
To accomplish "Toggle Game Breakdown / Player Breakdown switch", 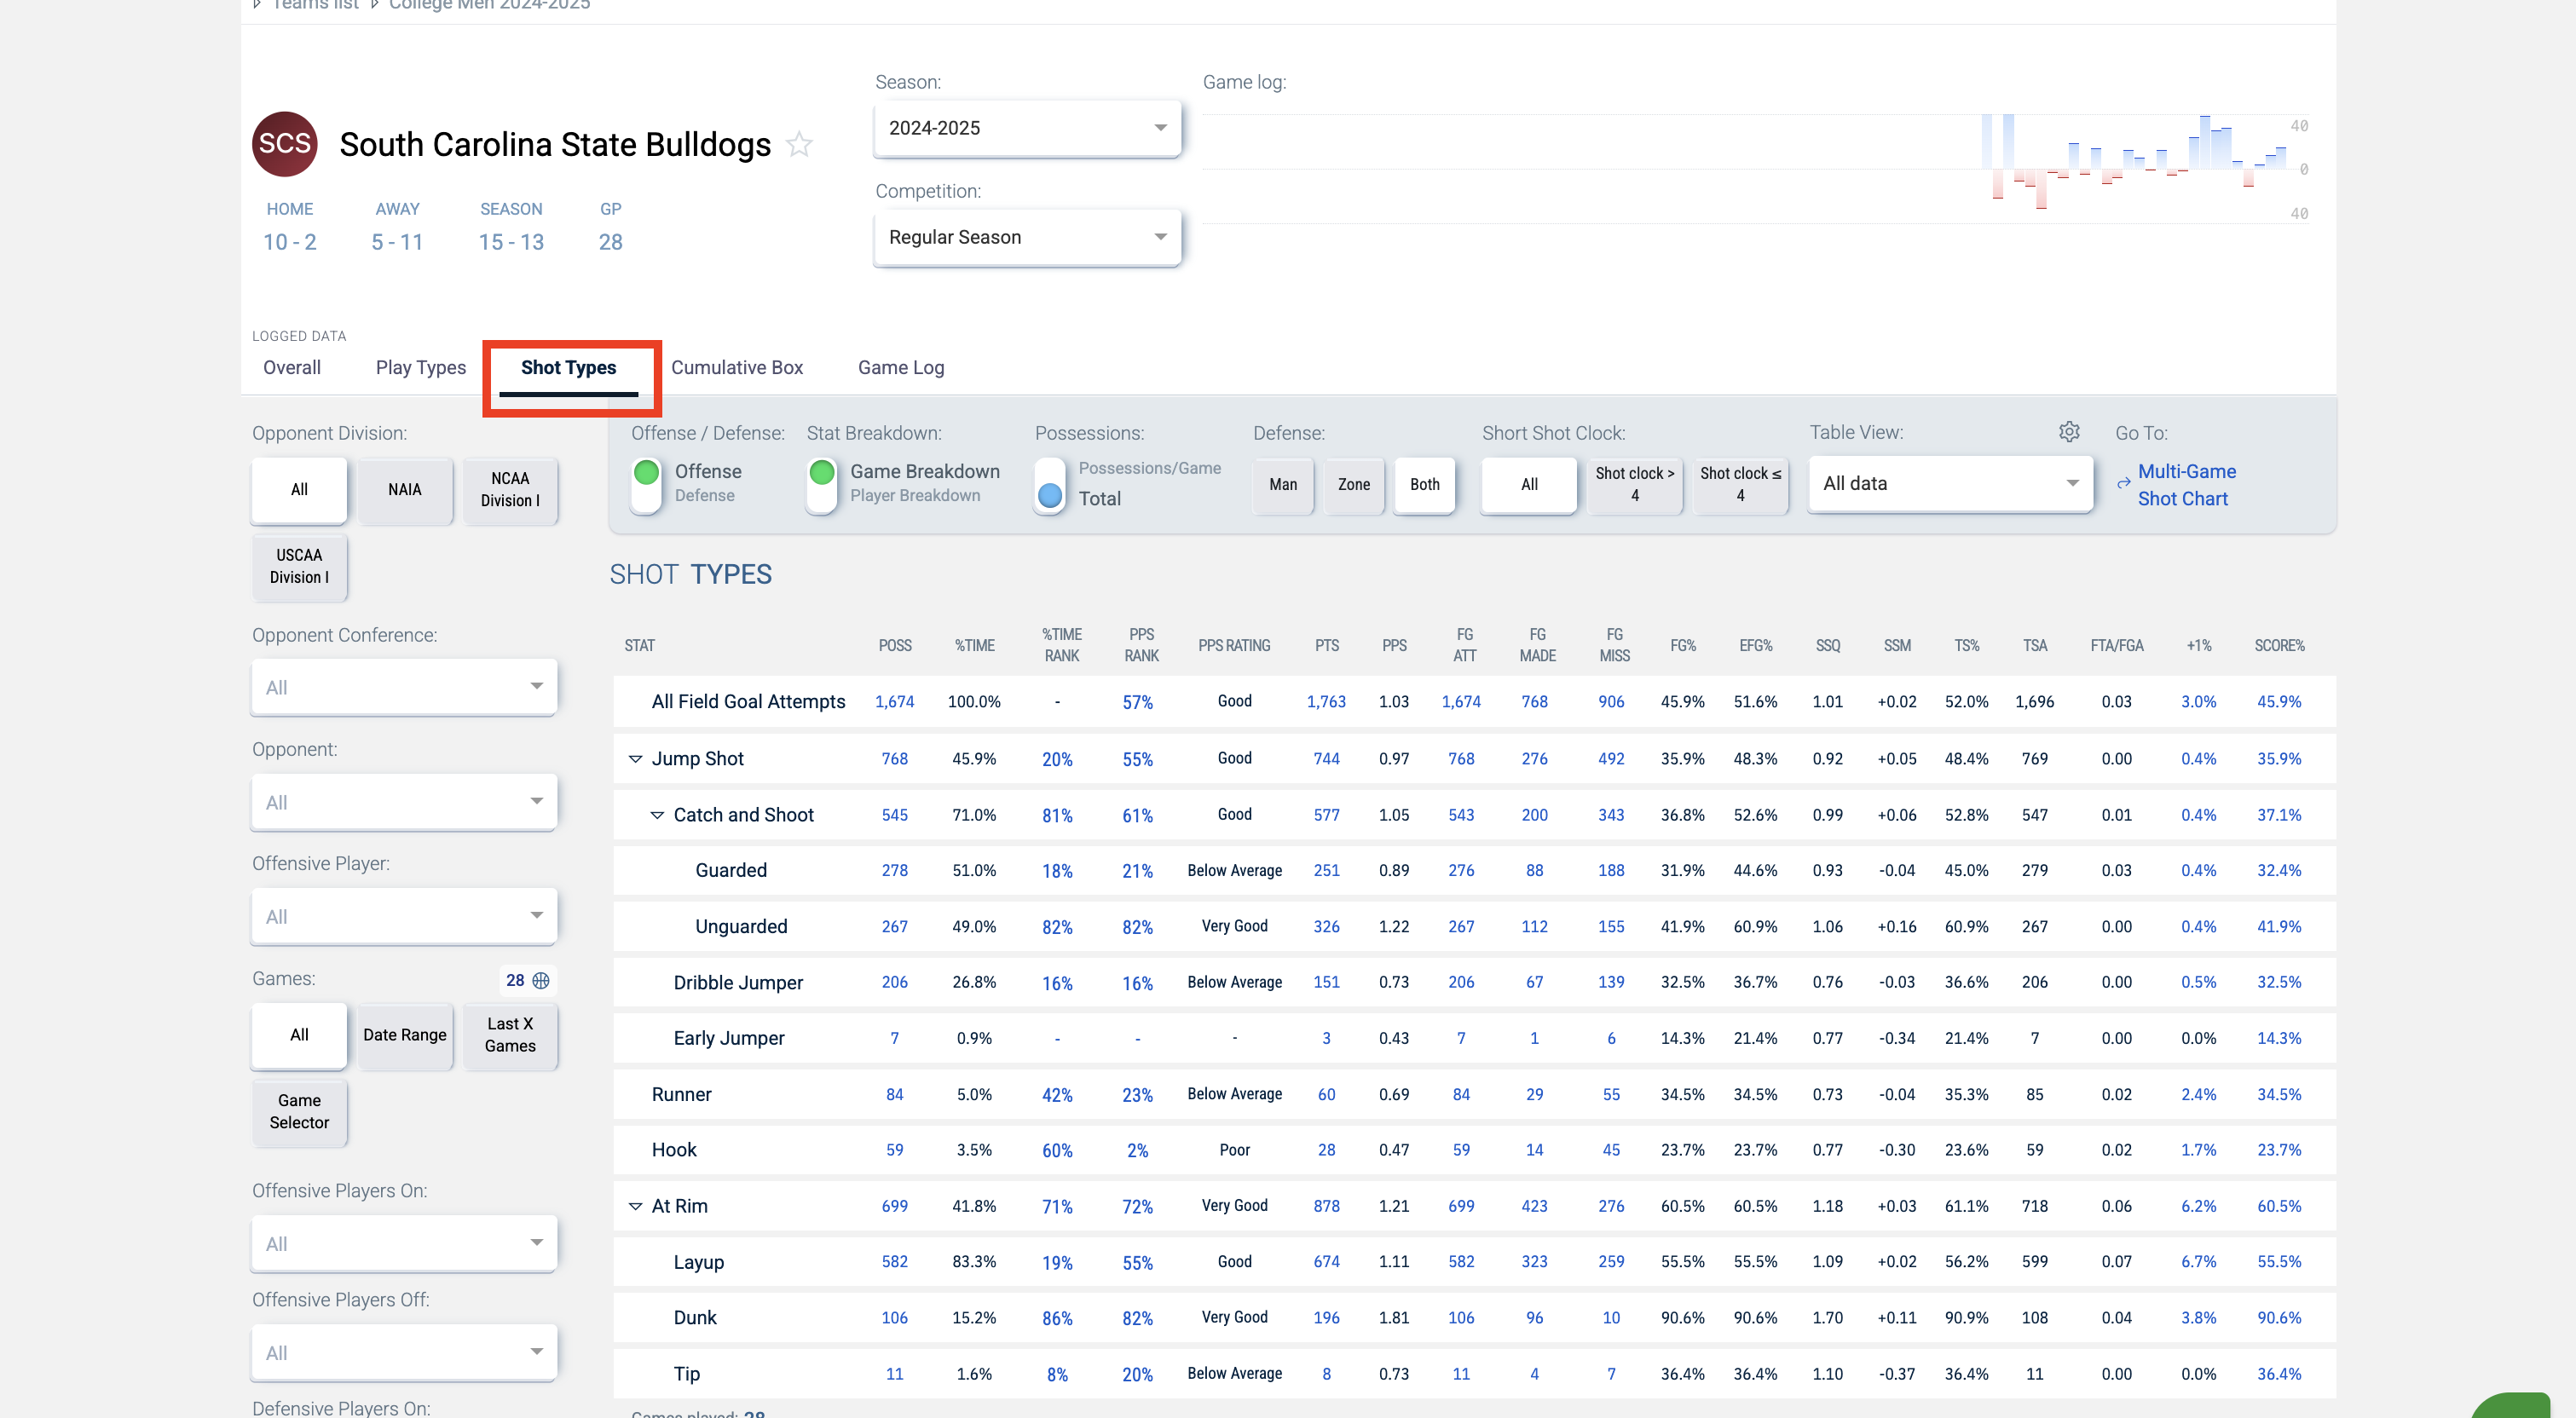I will (822, 484).
